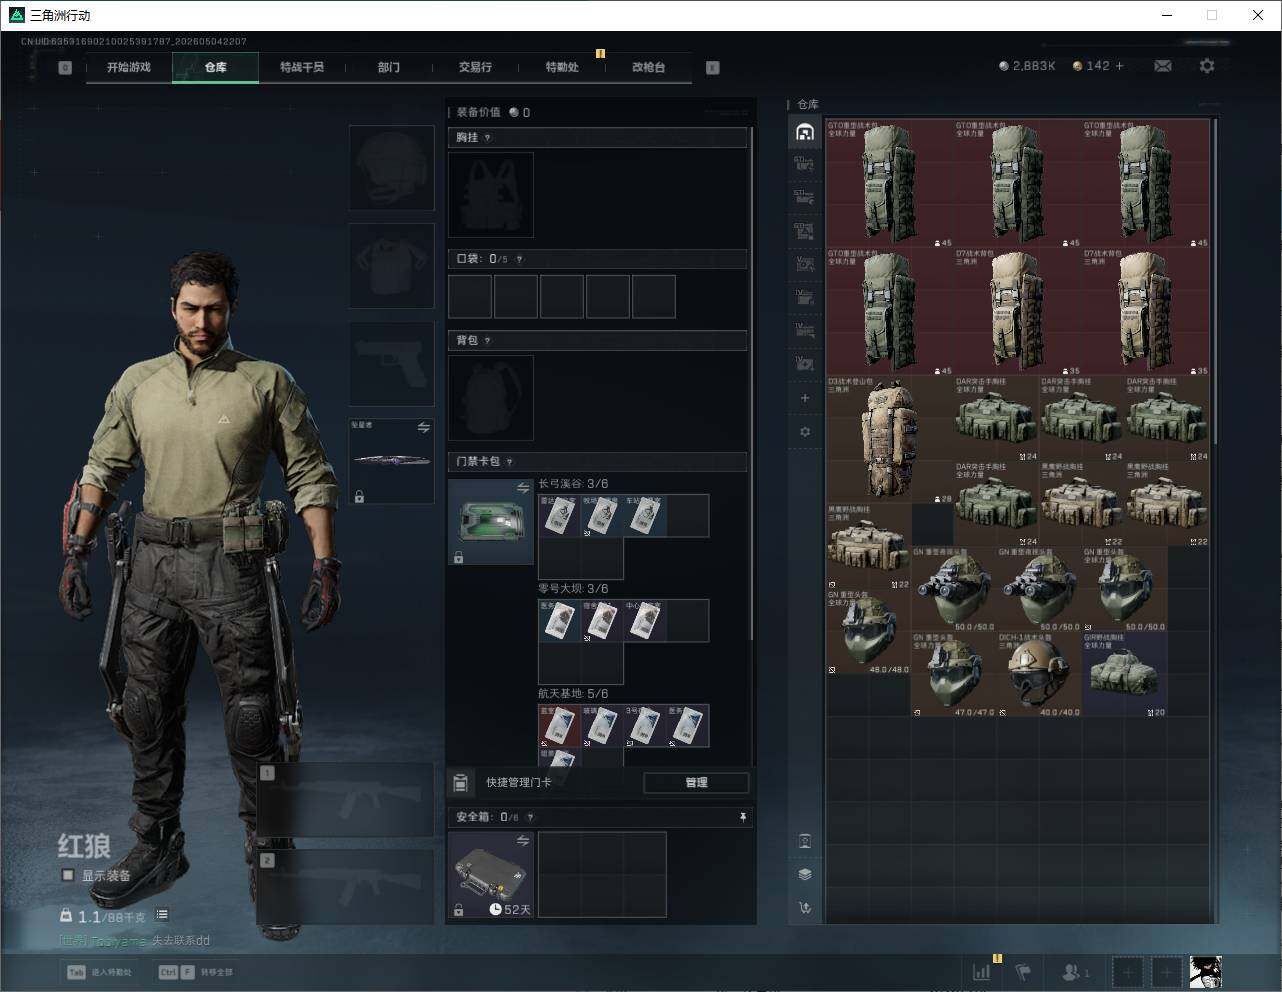
Task: Click the 2,883K currency balance
Action: (1027, 66)
